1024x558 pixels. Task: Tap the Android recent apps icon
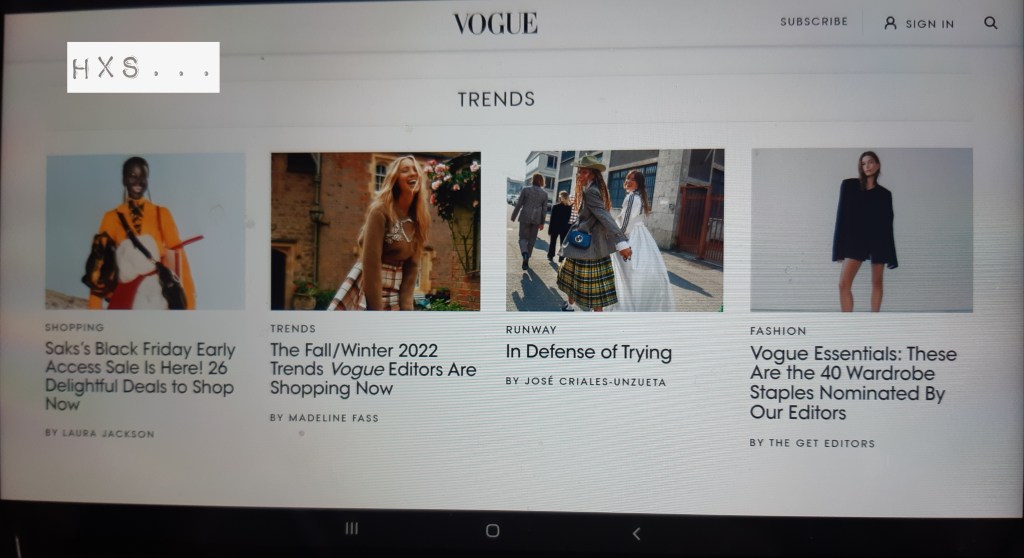click(351, 528)
